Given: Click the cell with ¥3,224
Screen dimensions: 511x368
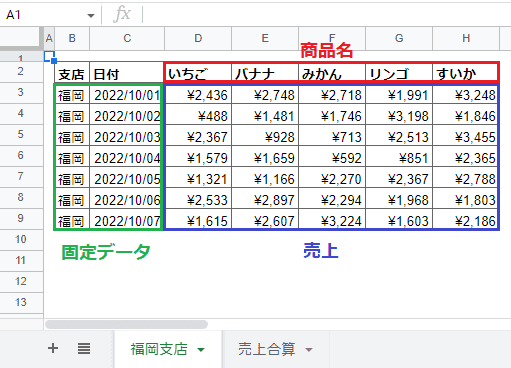Looking at the screenshot, I should (x=332, y=220).
